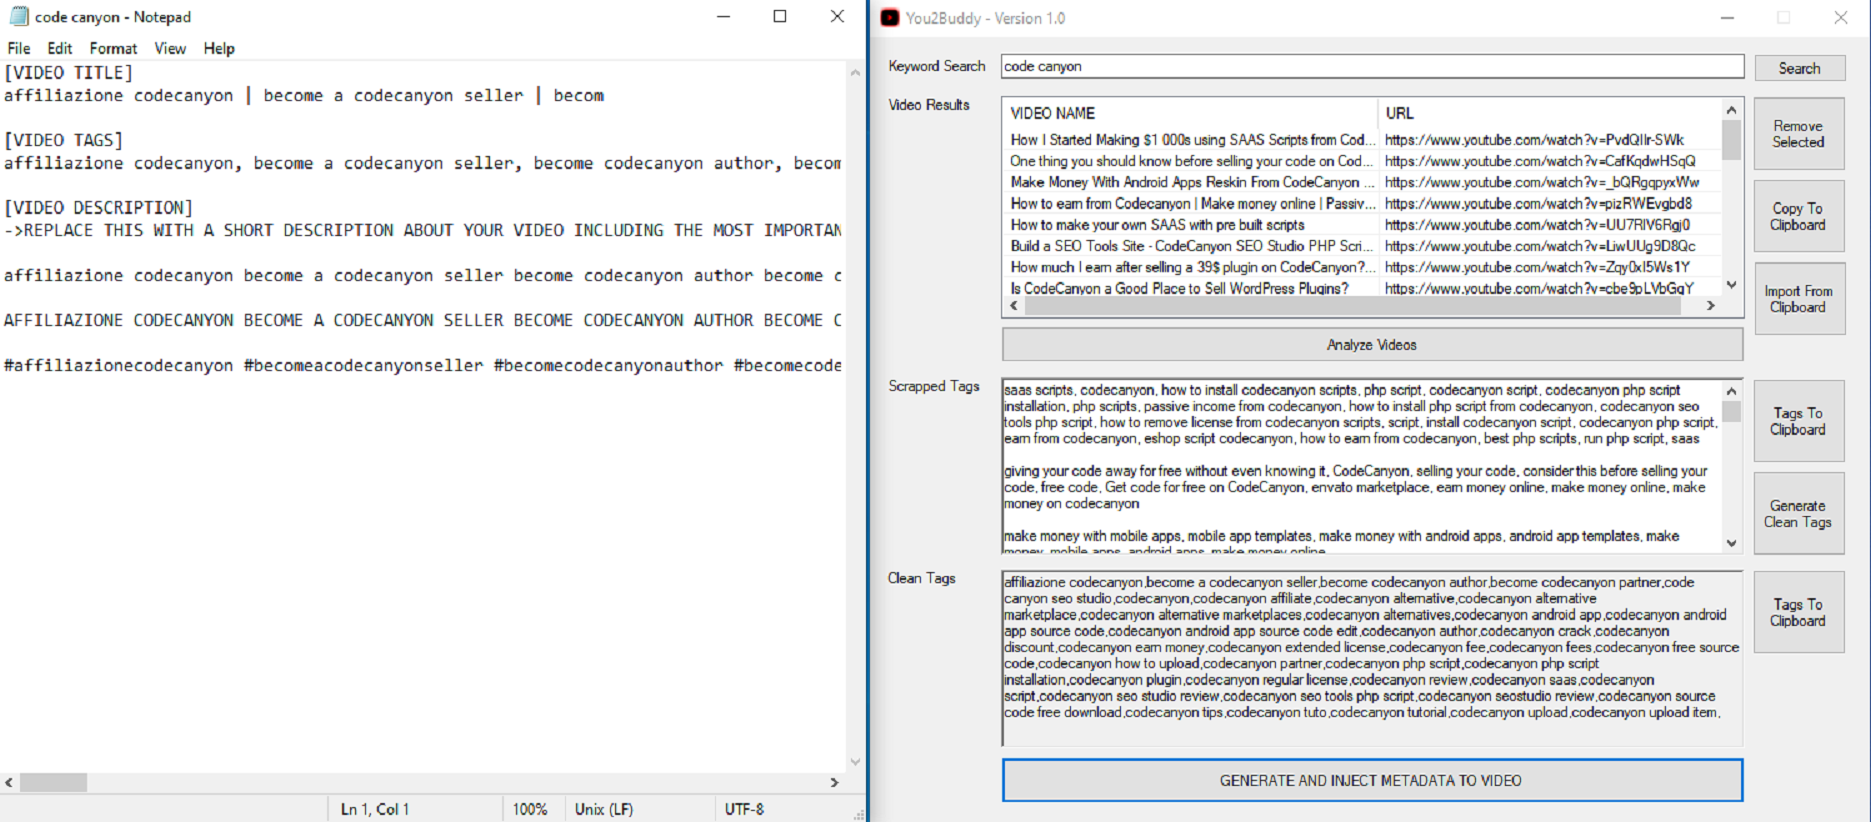
Task: Open the File menu in Notepad
Action: [x=19, y=48]
